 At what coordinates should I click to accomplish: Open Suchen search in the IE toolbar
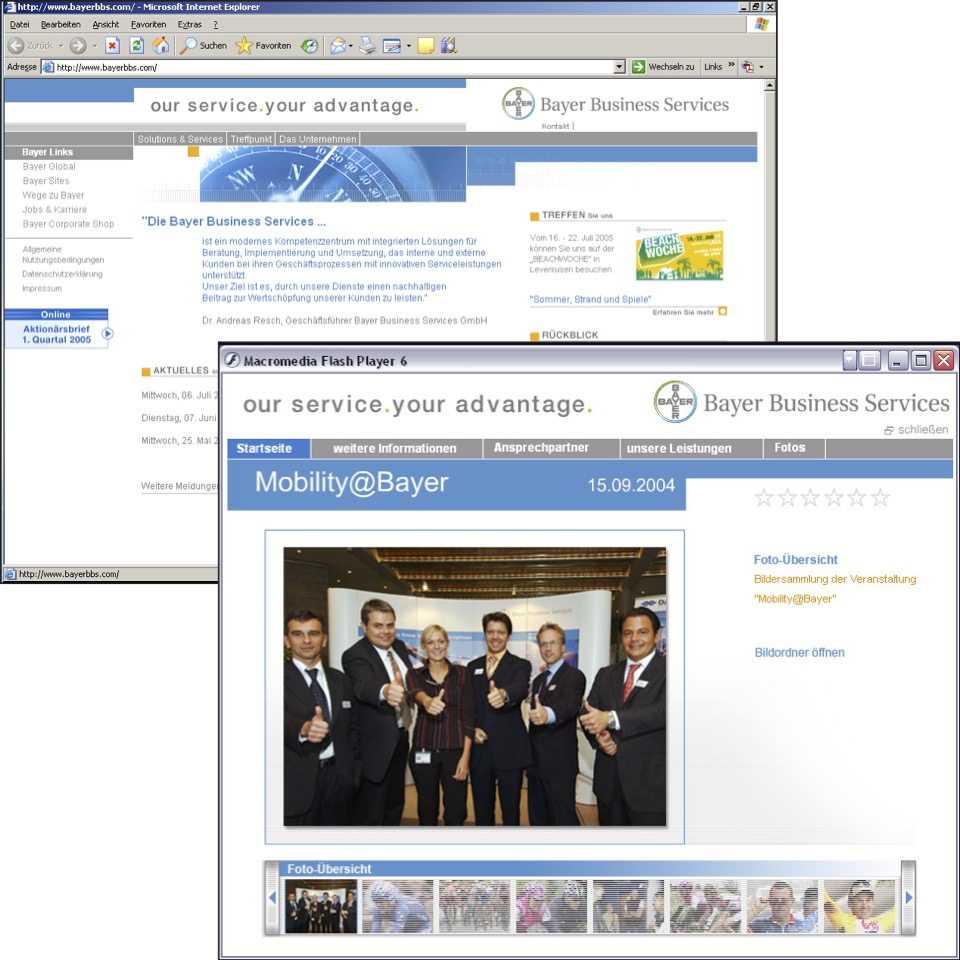pyautogui.click(x=204, y=45)
